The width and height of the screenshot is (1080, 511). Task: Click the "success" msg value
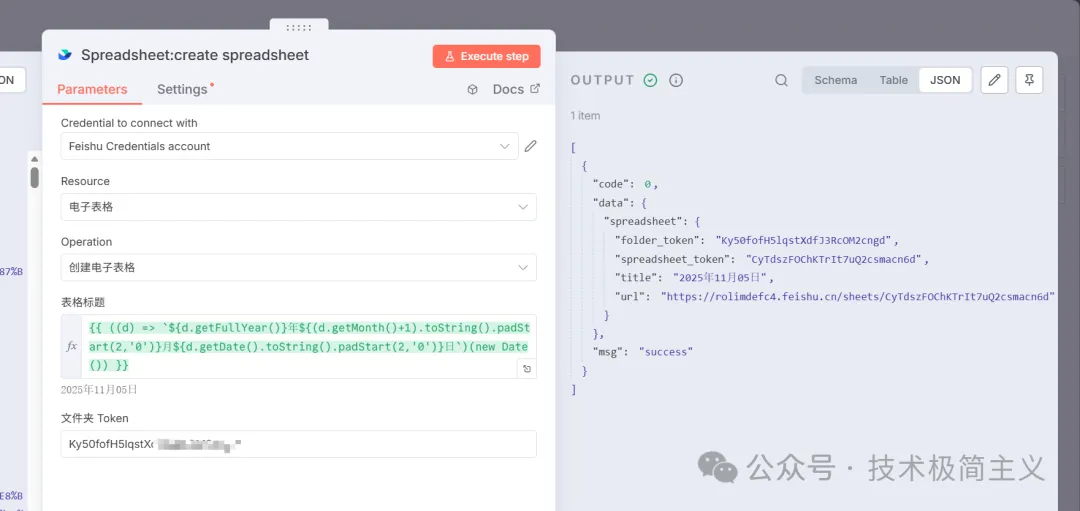point(665,352)
